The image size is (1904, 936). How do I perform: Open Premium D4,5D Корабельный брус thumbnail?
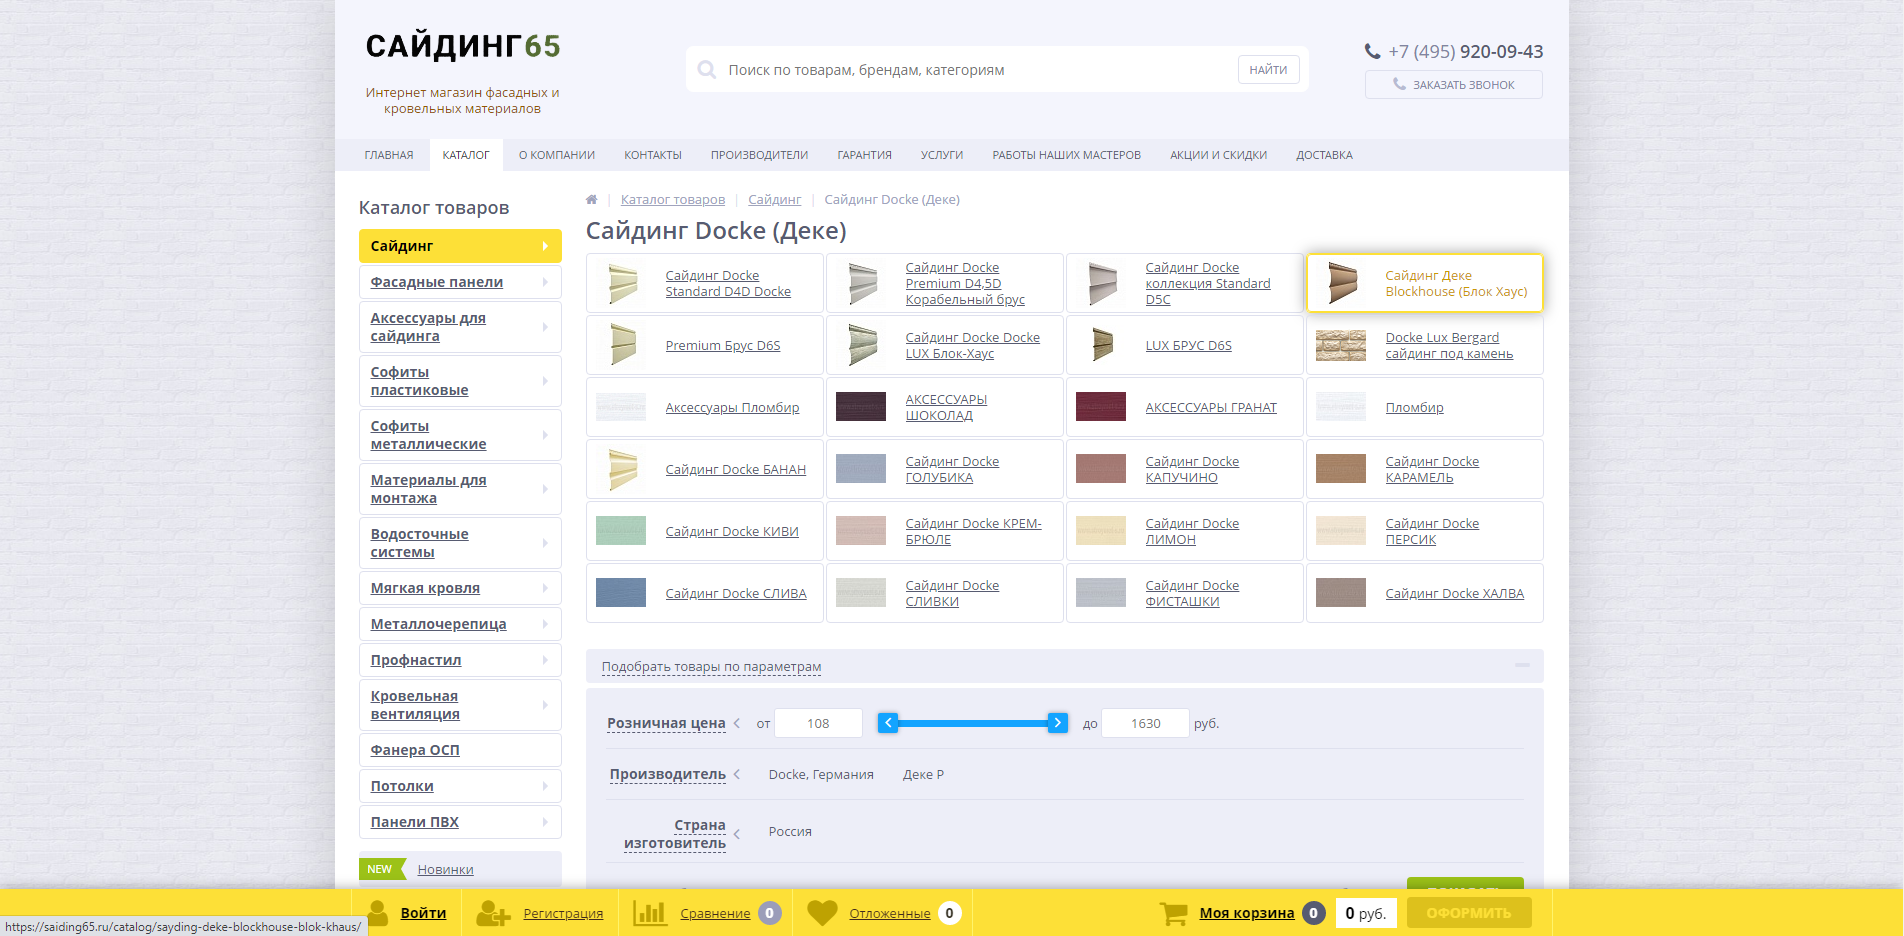pyautogui.click(x=862, y=283)
